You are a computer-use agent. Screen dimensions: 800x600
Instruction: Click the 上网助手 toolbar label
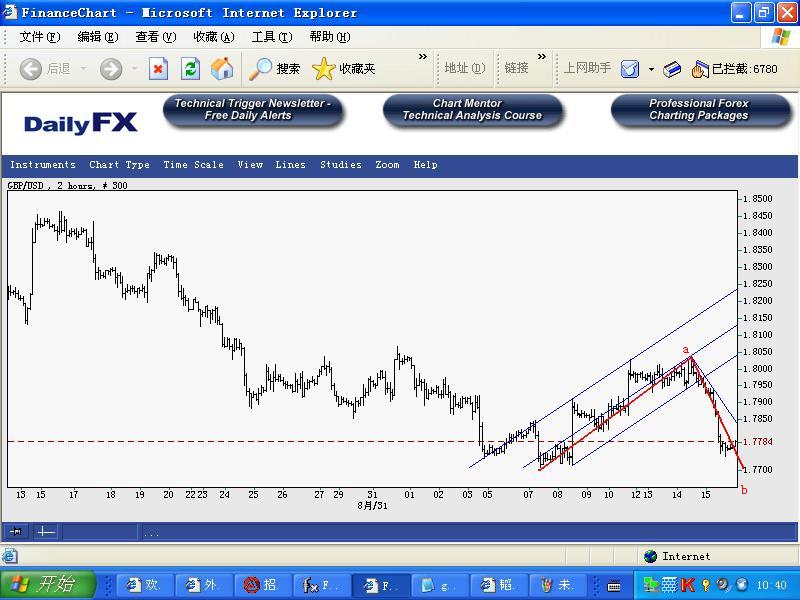[x=587, y=68]
